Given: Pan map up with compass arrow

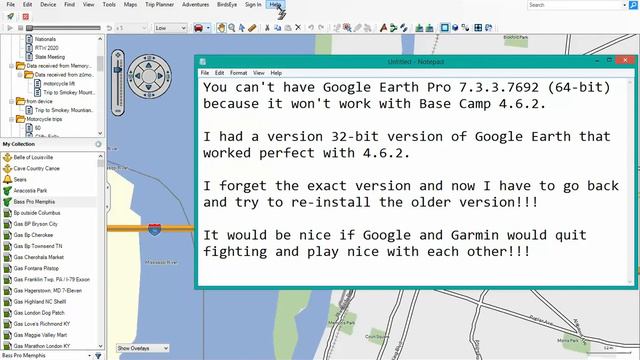Looking at the screenshot, I should tap(149, 65).
